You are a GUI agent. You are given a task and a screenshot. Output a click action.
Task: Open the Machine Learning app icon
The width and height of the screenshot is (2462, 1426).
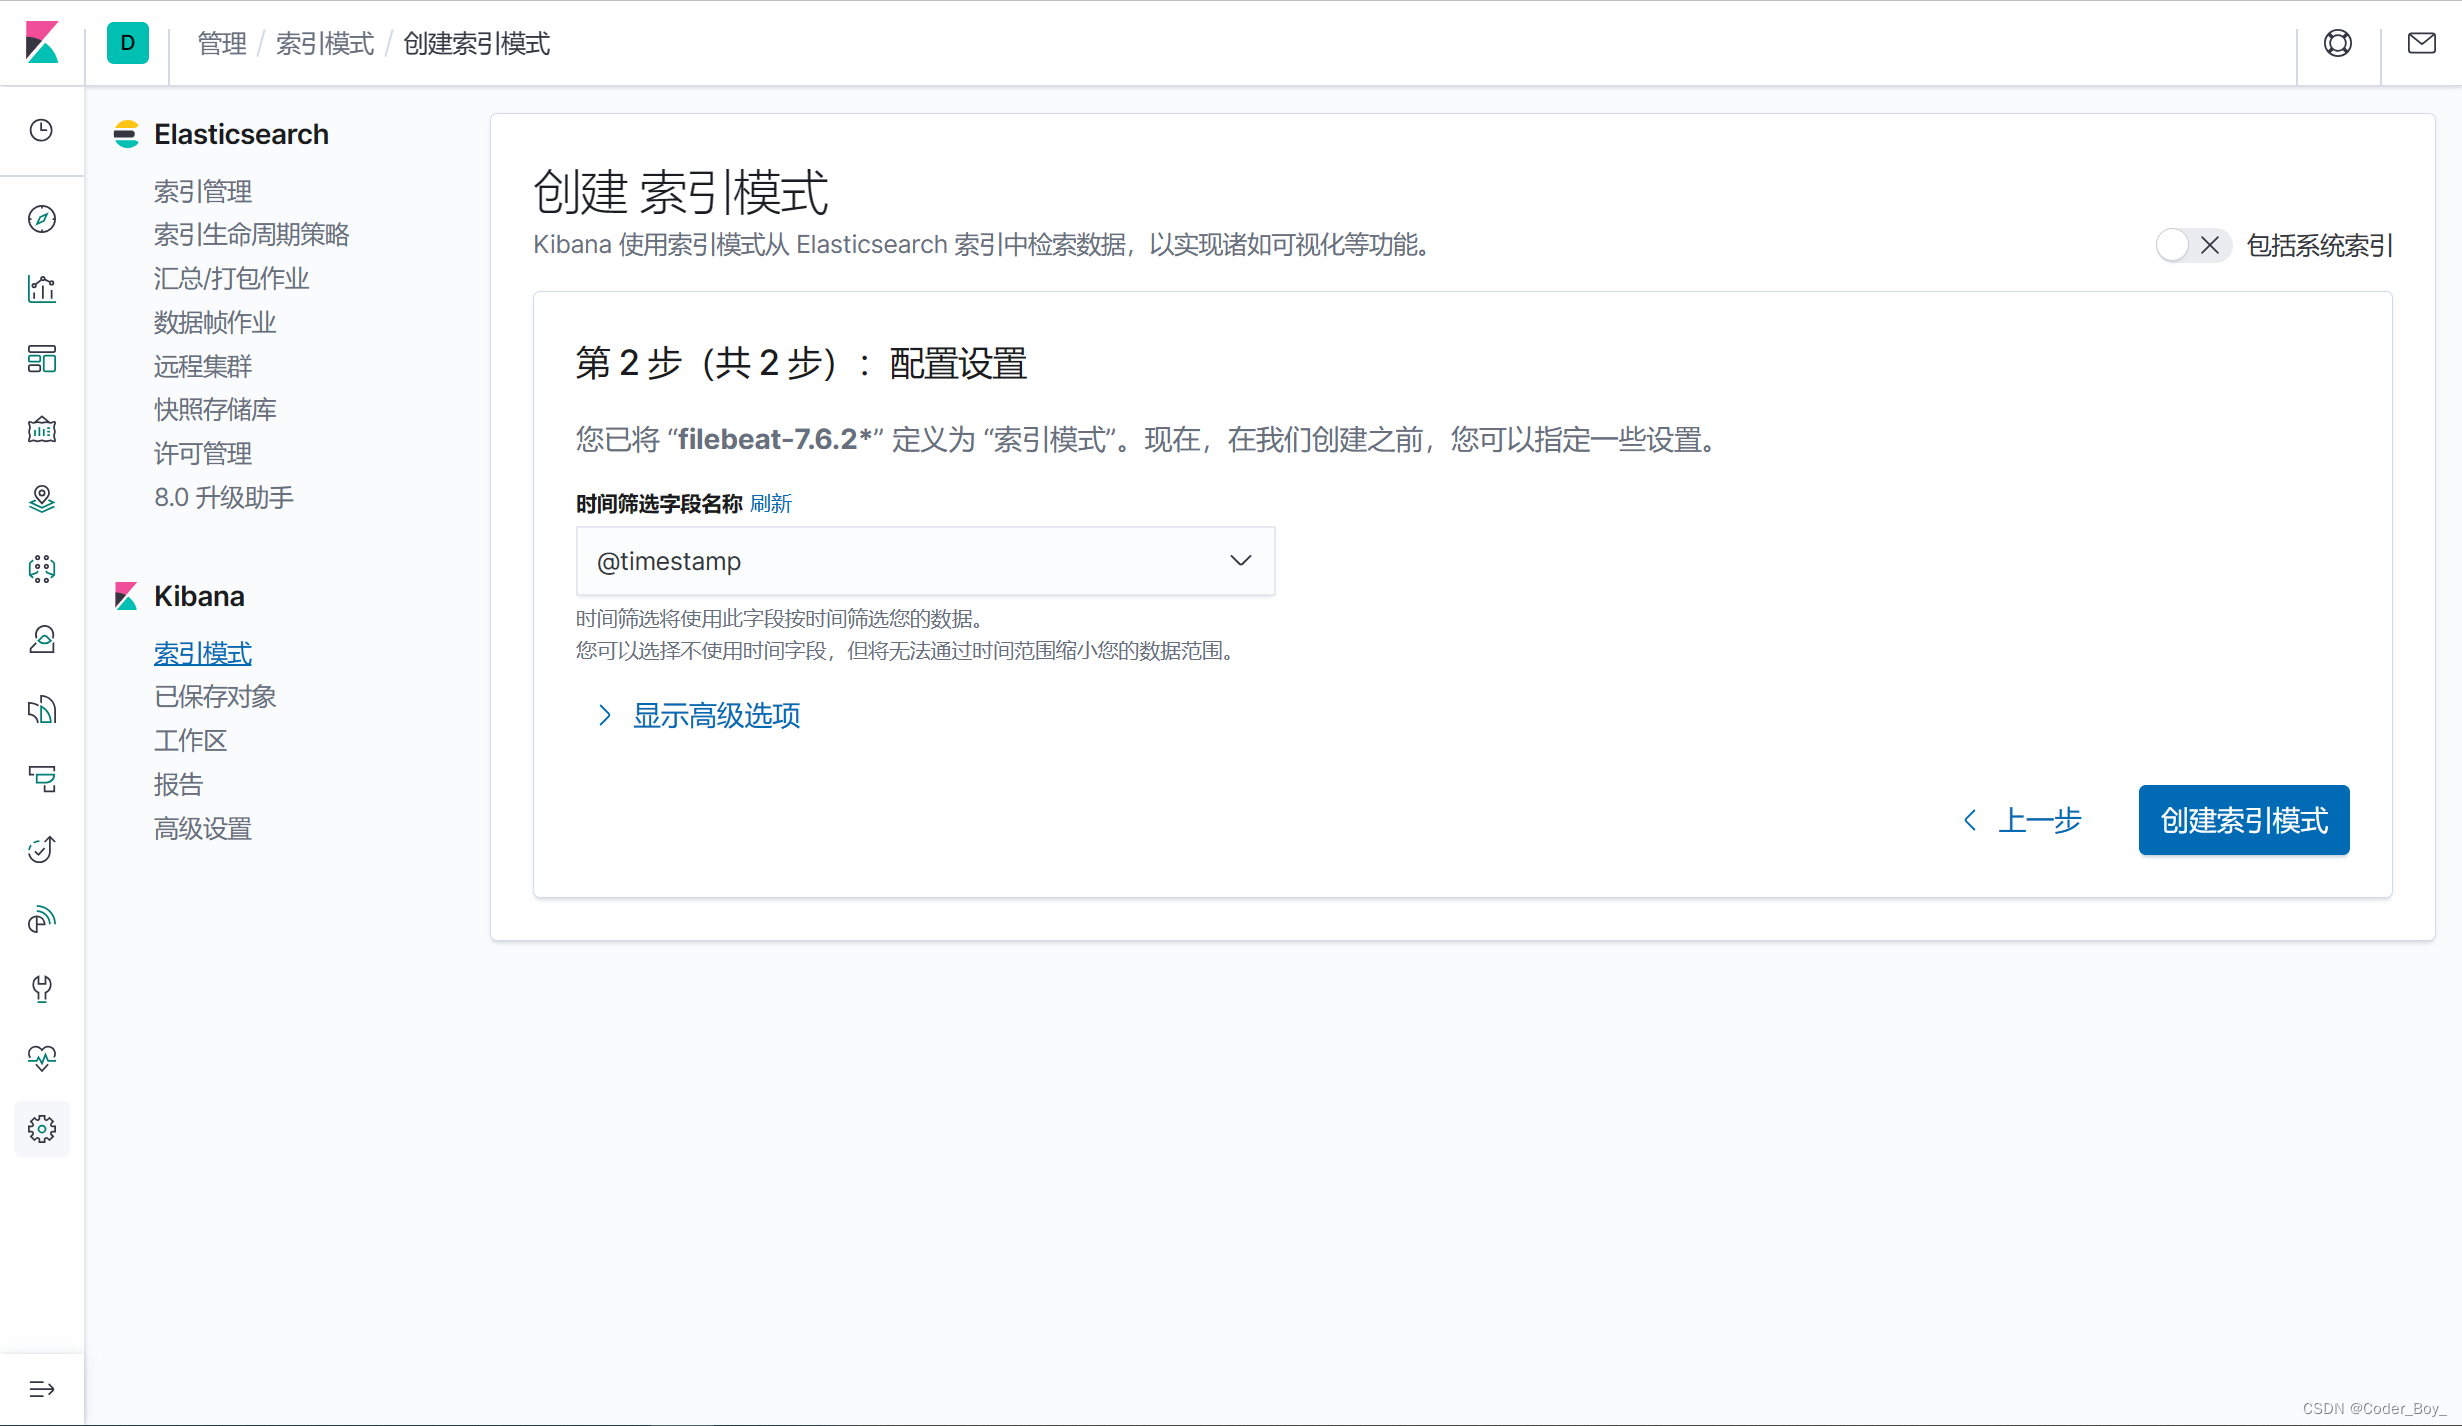point(42,568)
